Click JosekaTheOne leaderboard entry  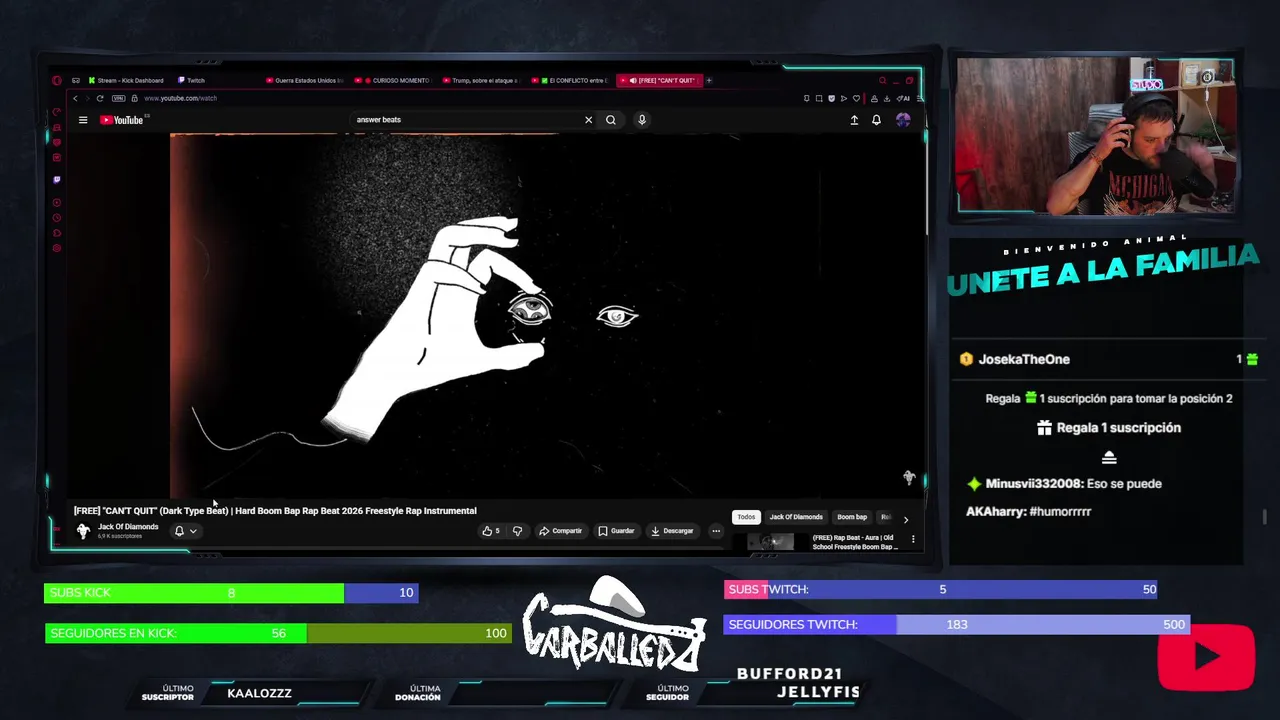point(1108,359)
